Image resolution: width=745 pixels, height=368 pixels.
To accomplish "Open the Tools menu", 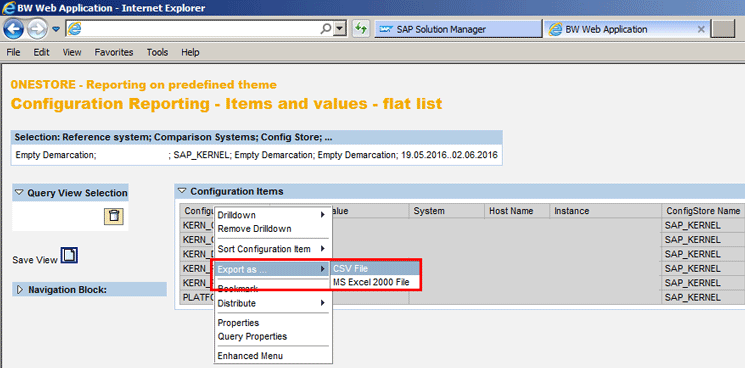I will tap(157, 52).
